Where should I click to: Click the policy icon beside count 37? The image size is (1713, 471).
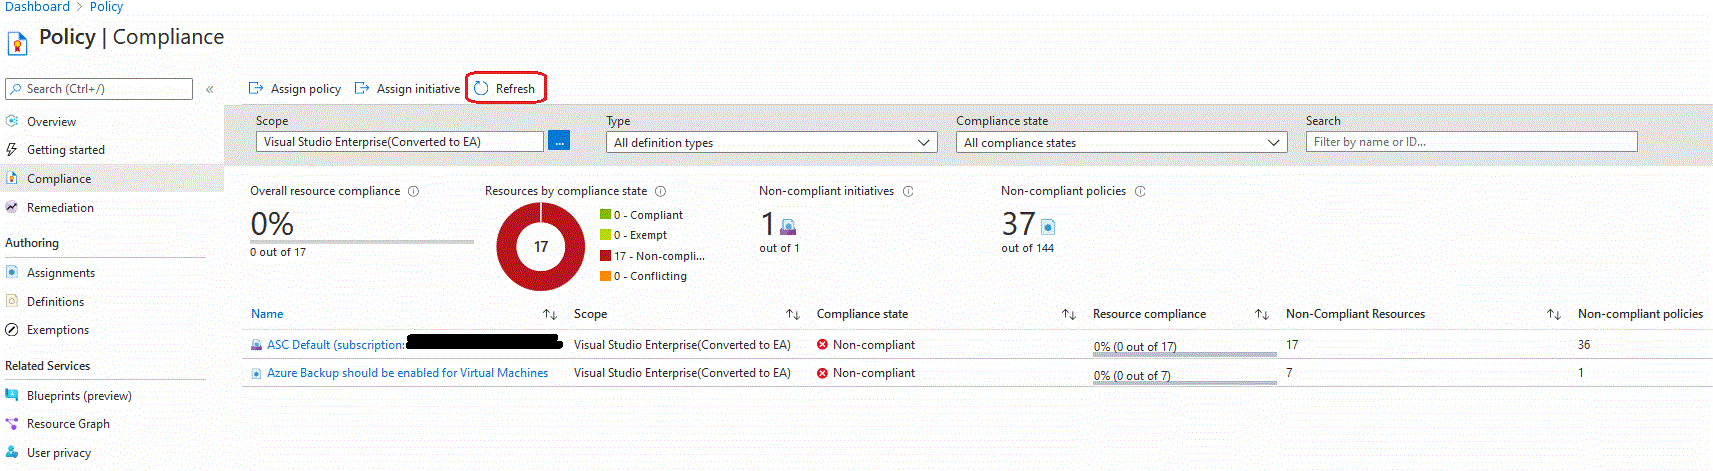(x=1048, y=227)
